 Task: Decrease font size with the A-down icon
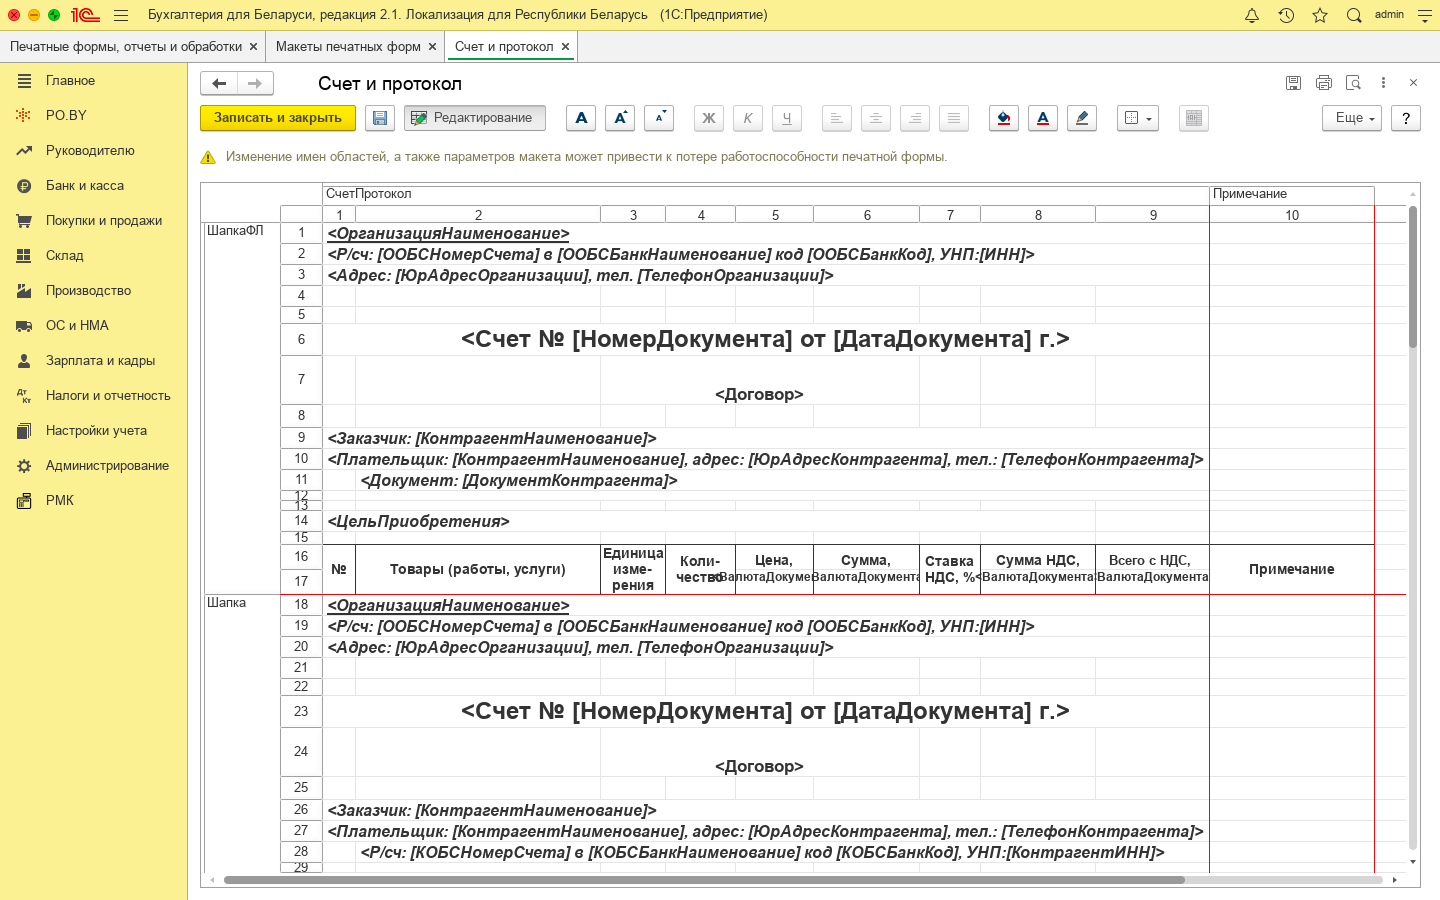tap(659, 118)
